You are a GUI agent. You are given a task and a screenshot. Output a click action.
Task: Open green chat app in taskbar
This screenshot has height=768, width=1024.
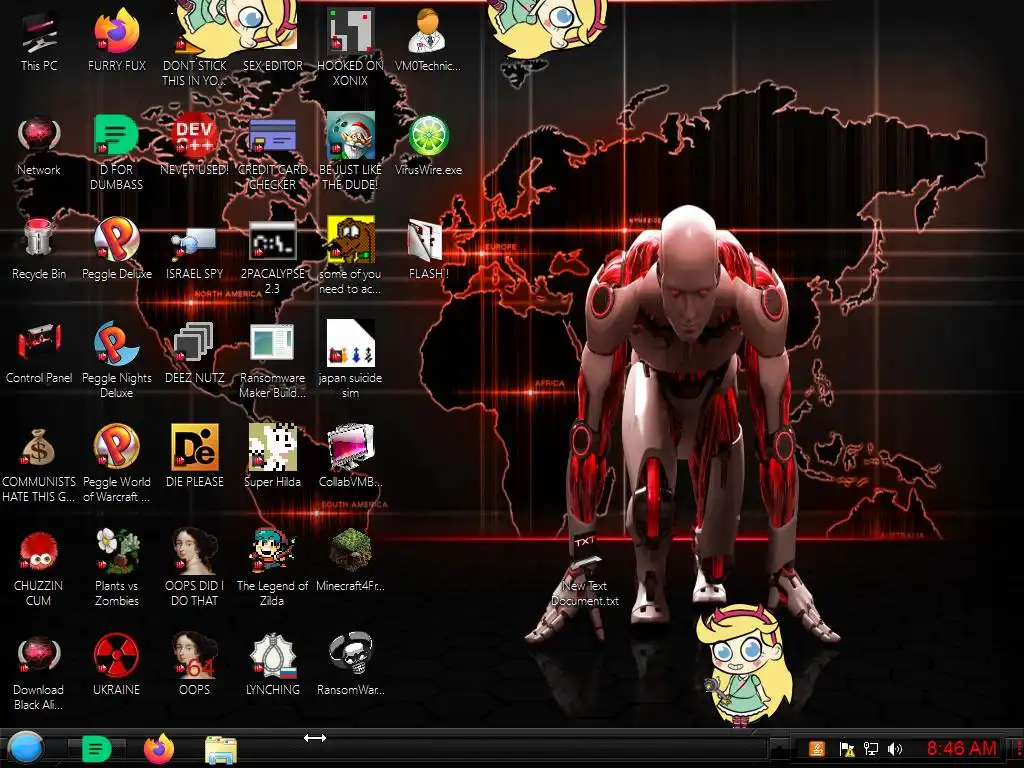click(96, 749)
